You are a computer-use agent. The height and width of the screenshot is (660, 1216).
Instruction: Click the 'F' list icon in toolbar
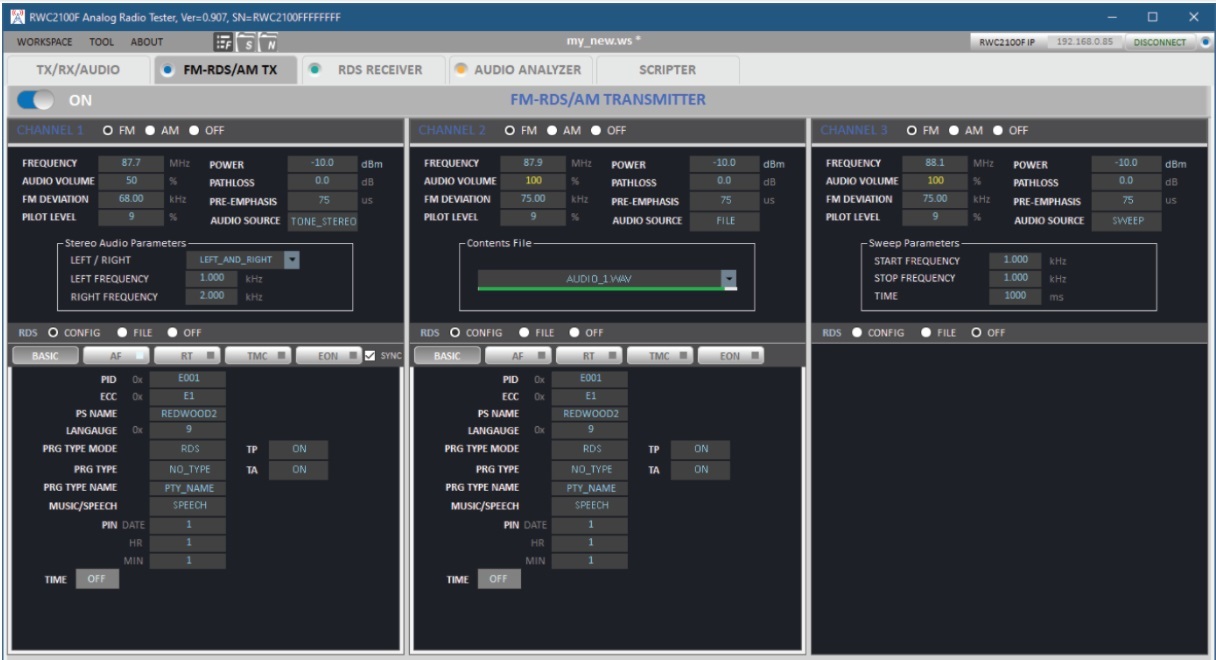click(223, 42)
